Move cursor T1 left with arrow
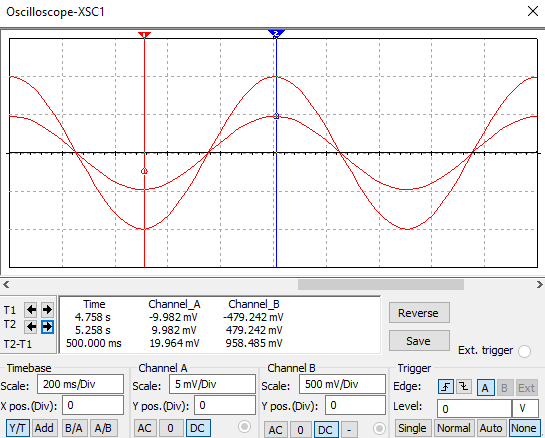 coord(31,309)
